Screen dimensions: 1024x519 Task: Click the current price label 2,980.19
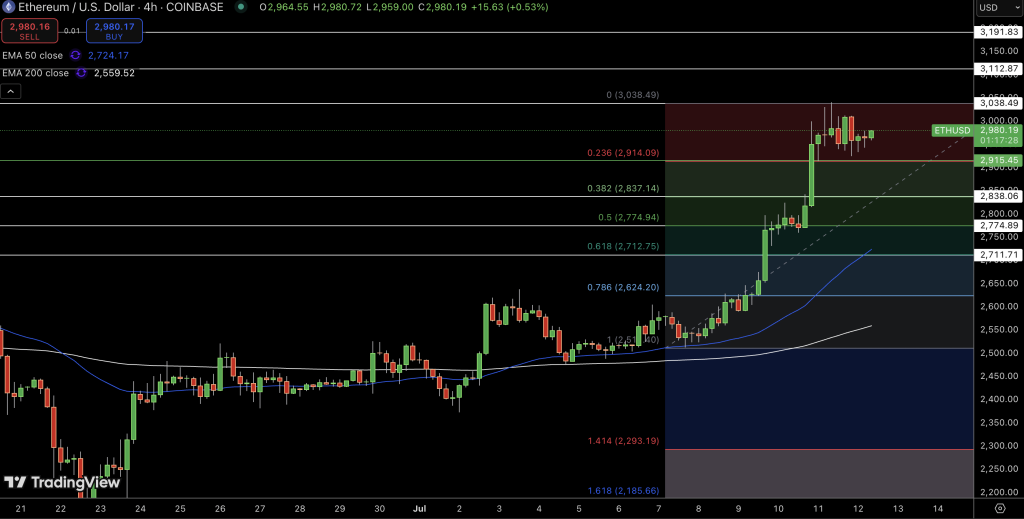pos(997,130)
